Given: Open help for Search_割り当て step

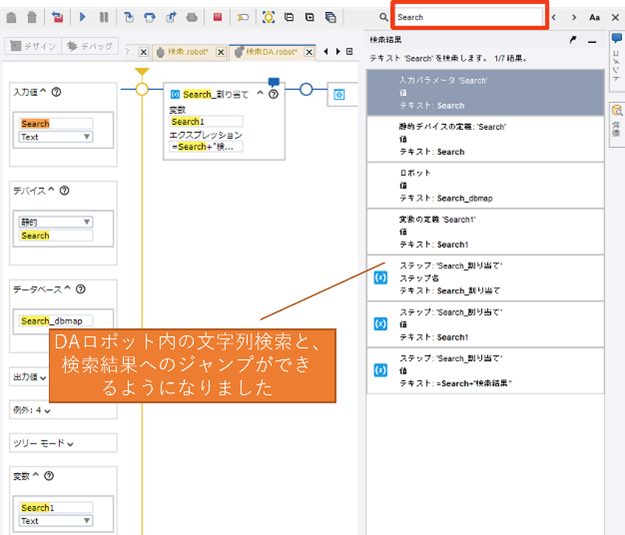Looking at the screenshot, I should coord(273,94).
